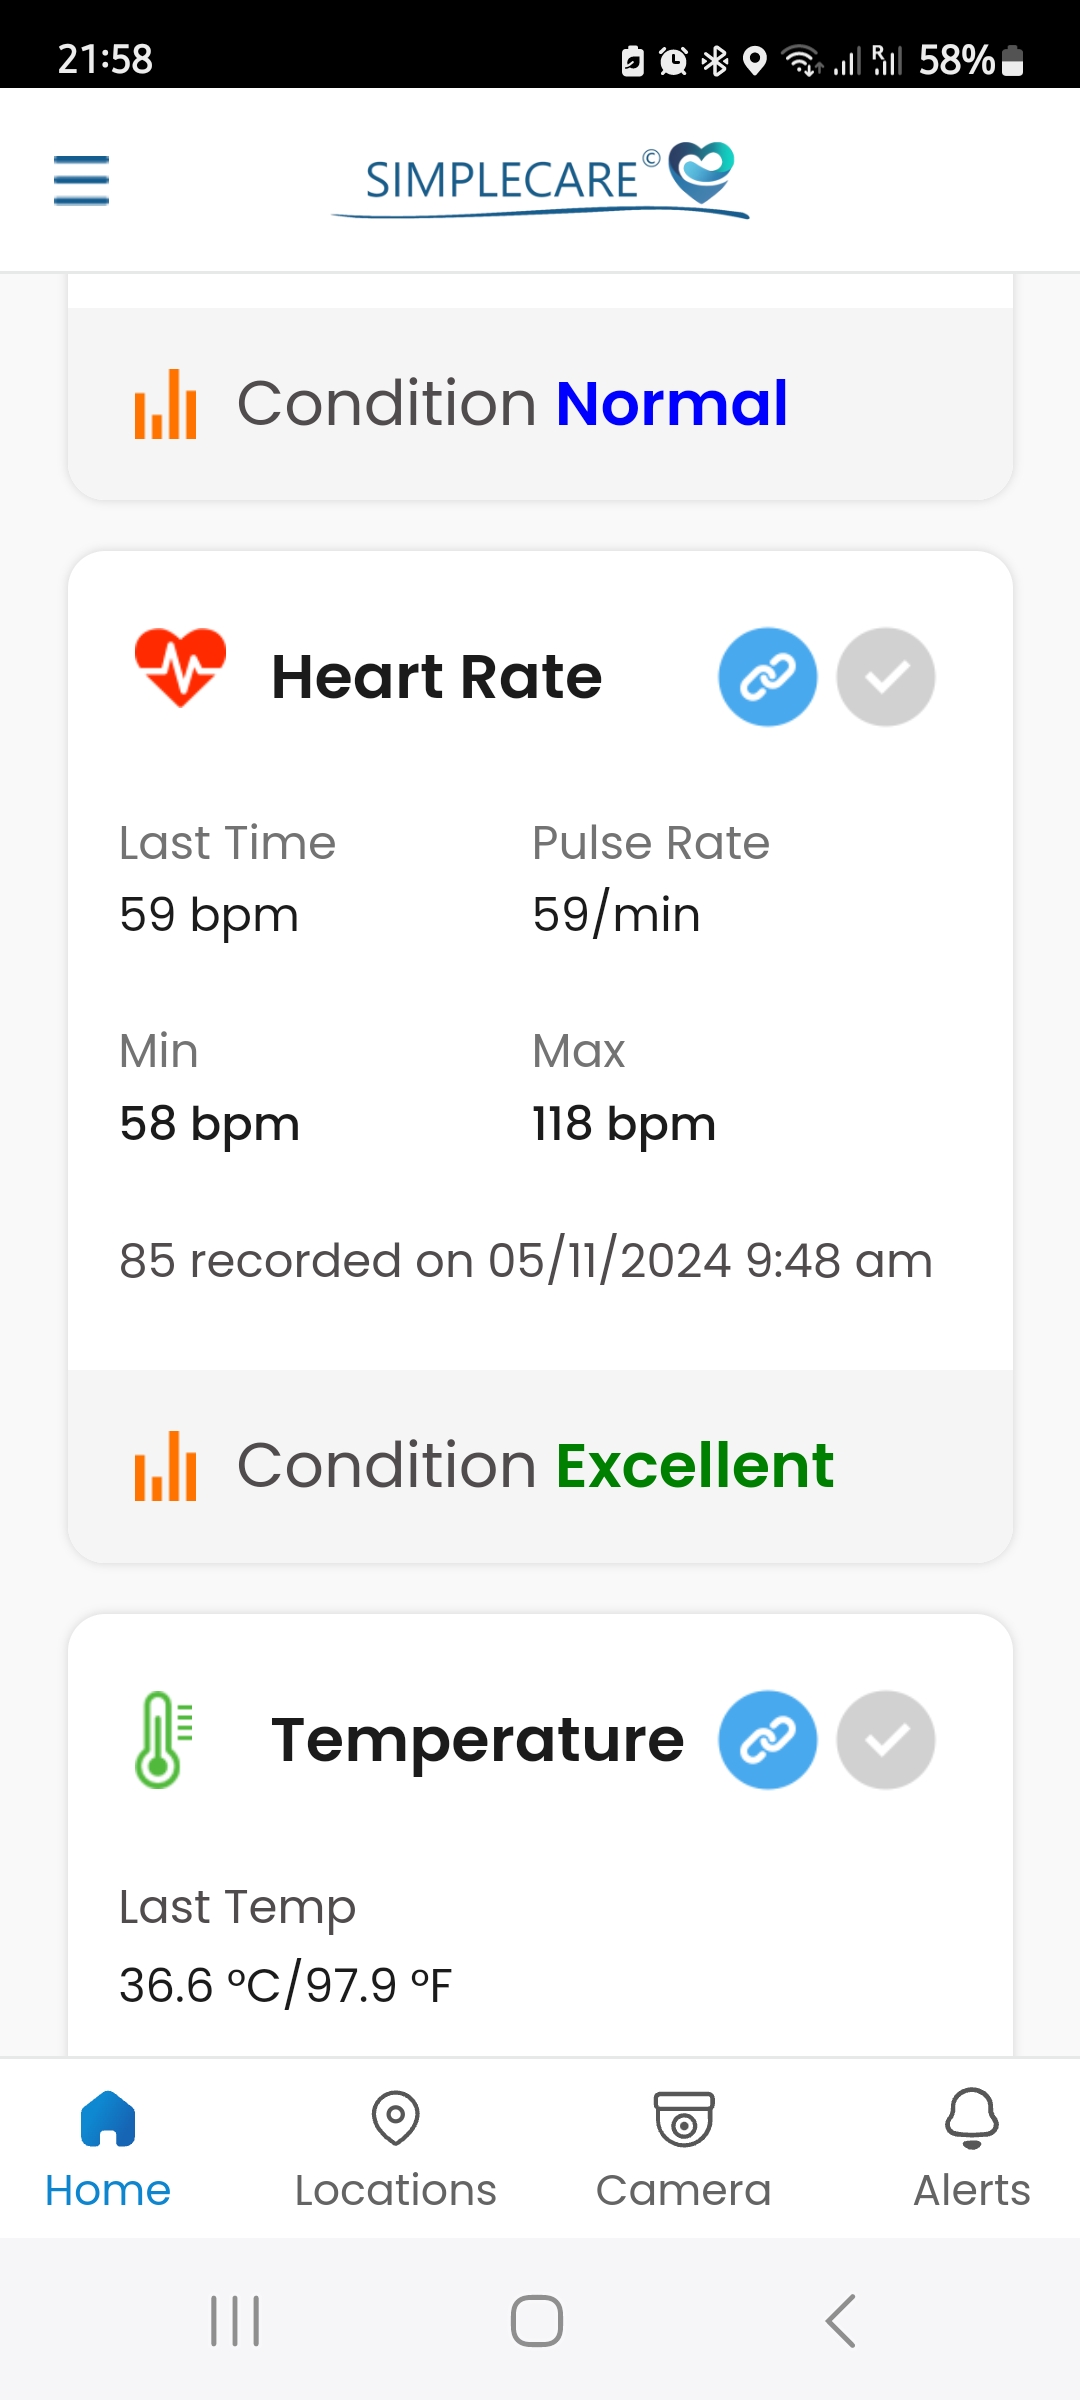Toggle the Temperature checkmark button
Screen dimensions: 1080x2400
click(886, 1740)
